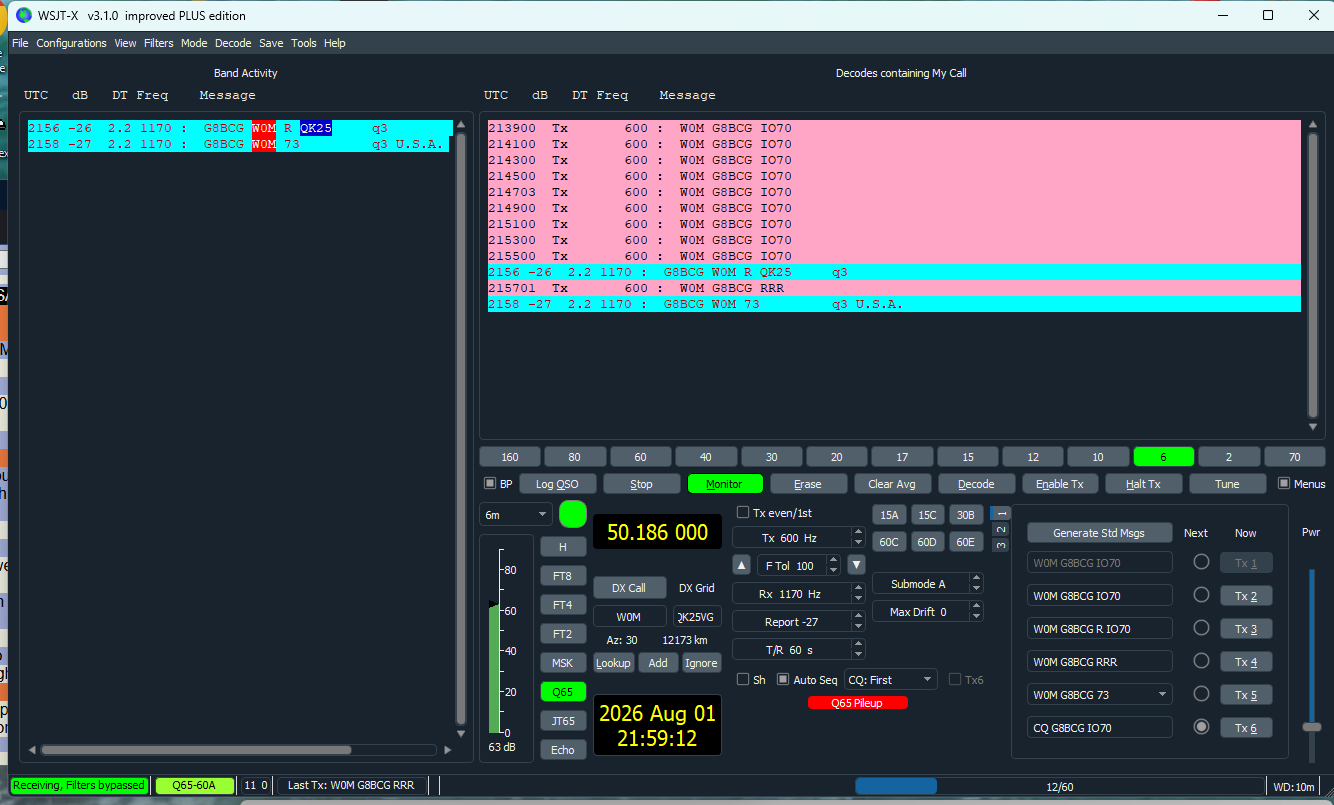Click the WSJT-X globe app icon
Viewport: 1334px width, 805px height.
click(24, 15)
